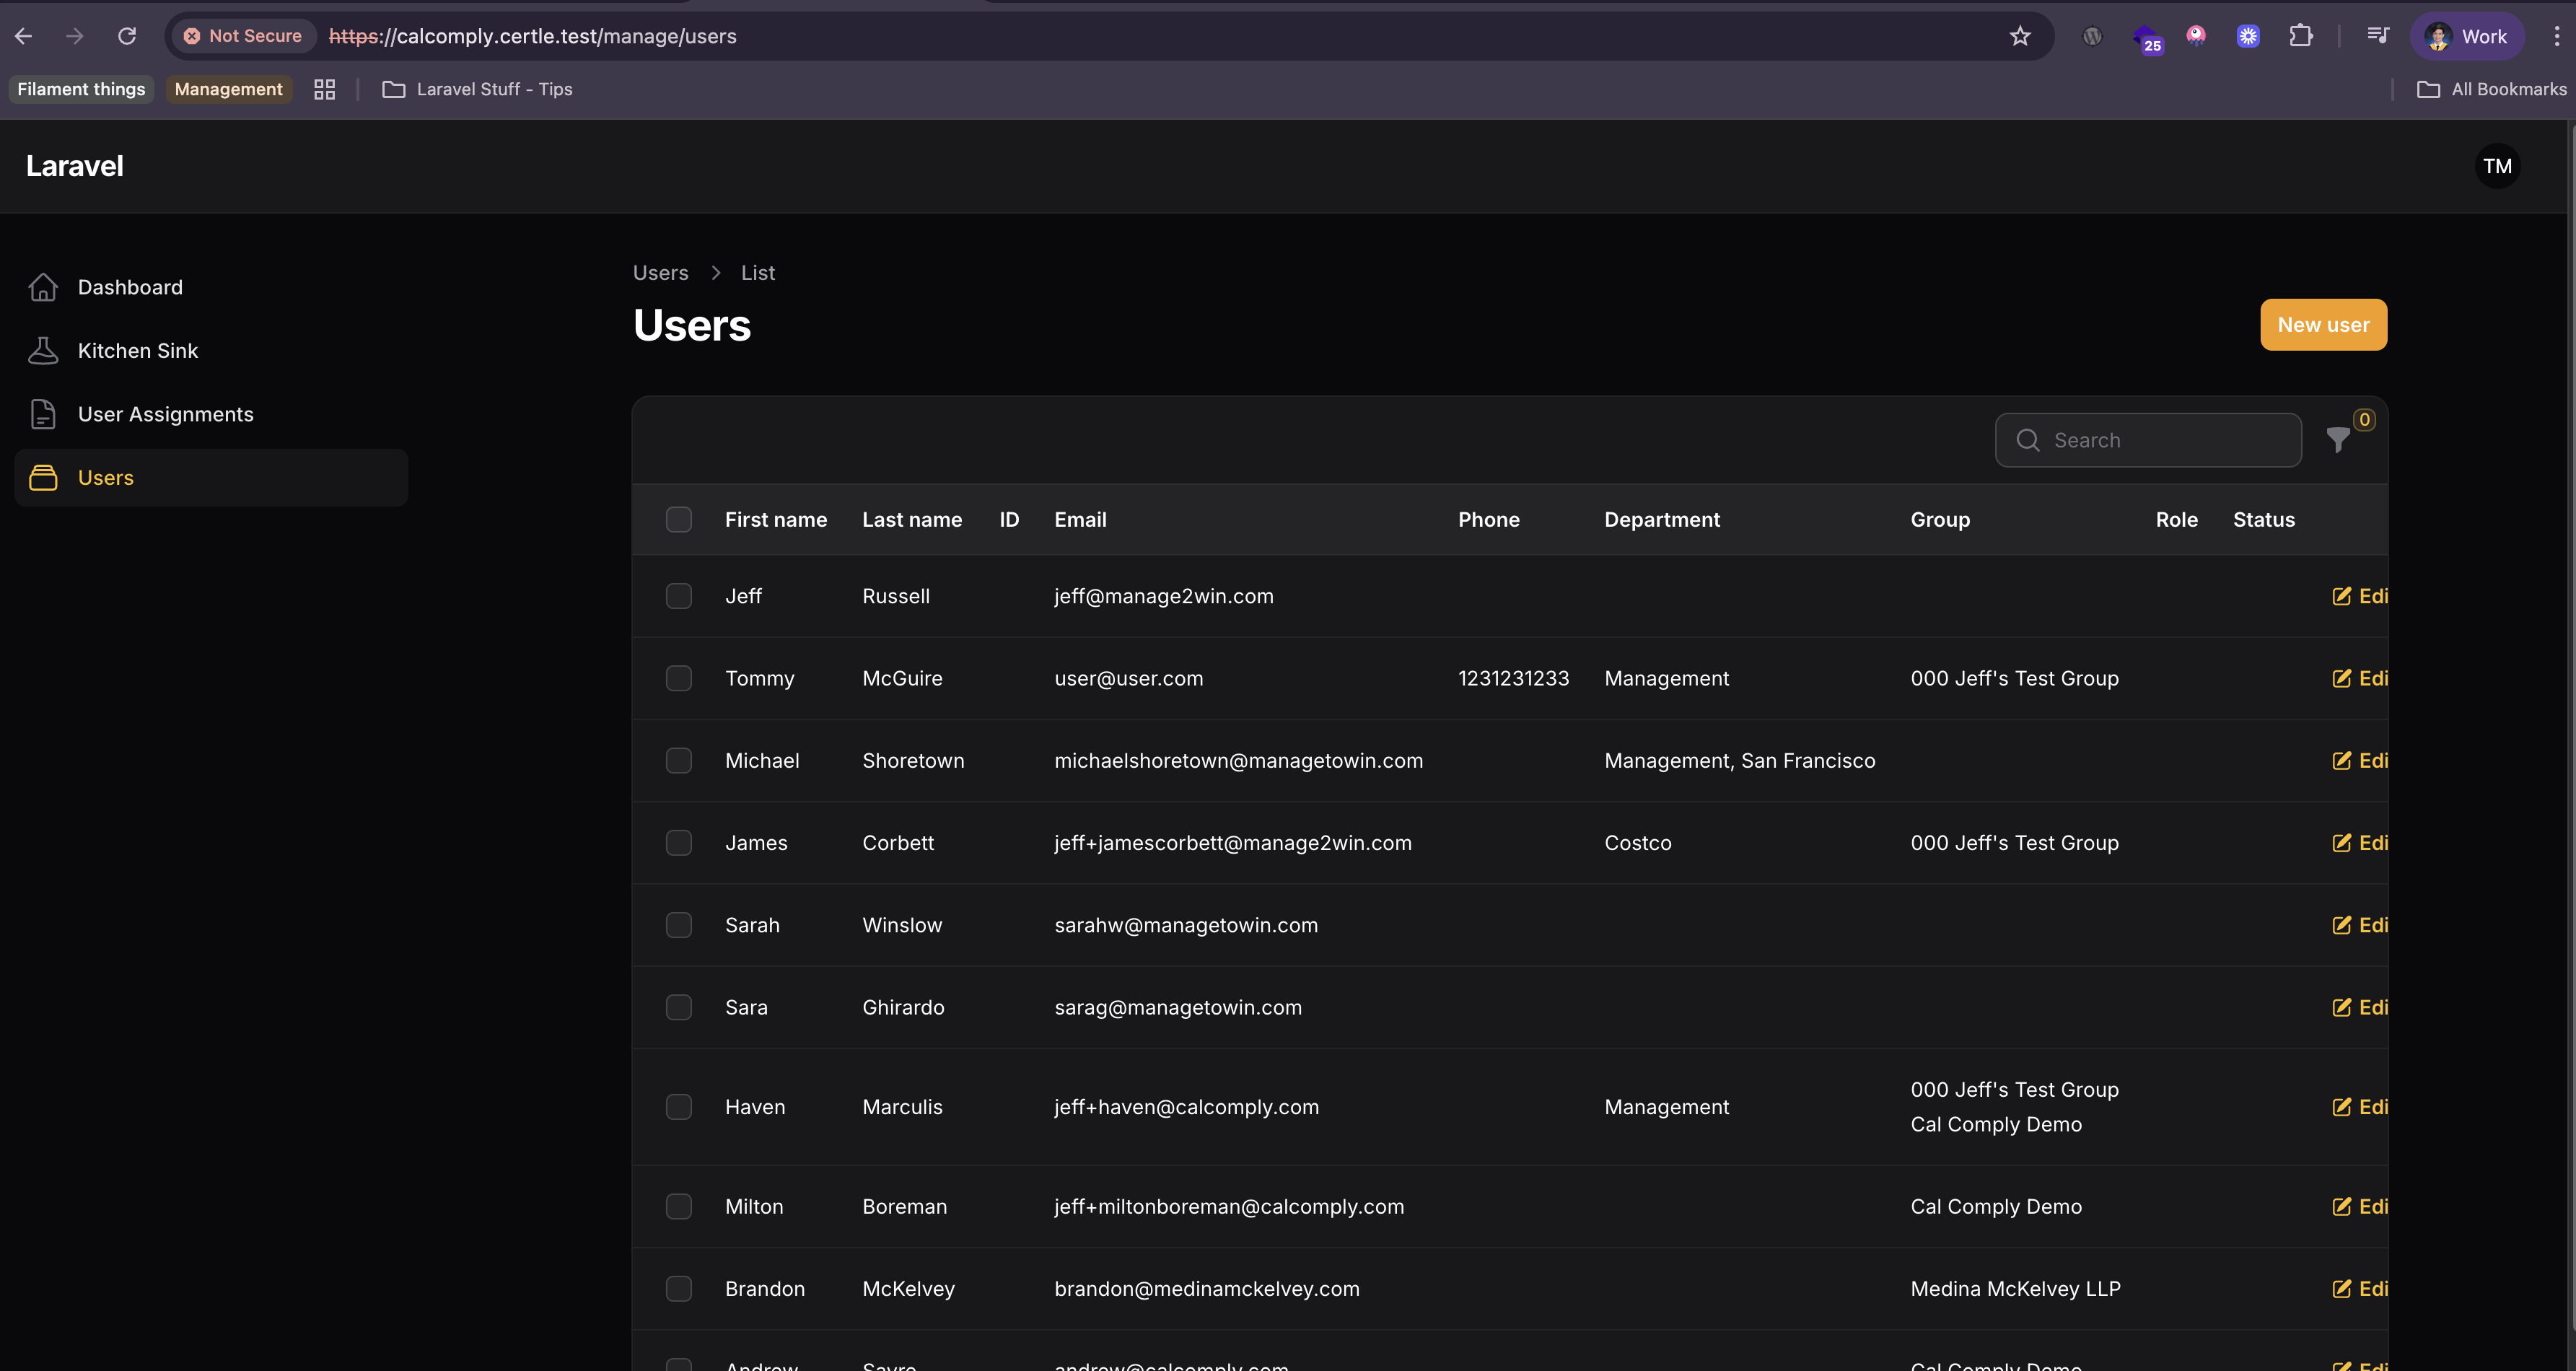The image size is (2576, 1371).
Task: Check the checkbox for Tommy McGuire
Action: tap(678, 678)
